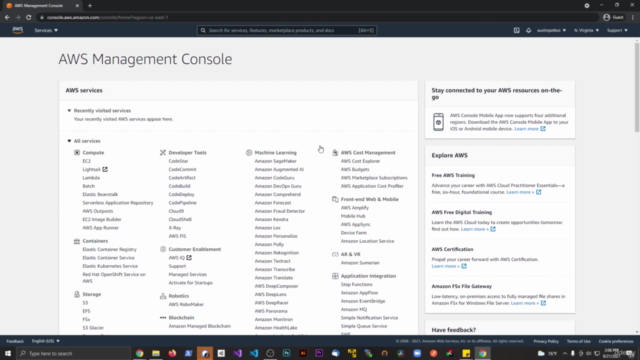Click the external link icon beside AWS IQ
640x360 pixels.
(x=189, y=258)
